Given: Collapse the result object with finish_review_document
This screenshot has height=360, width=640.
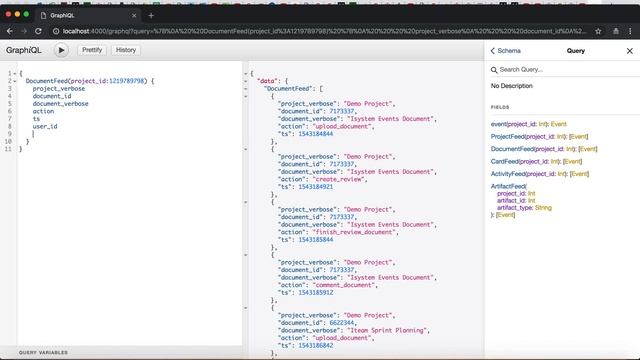Looking at the screenshot, I should [x=246, y=202].
